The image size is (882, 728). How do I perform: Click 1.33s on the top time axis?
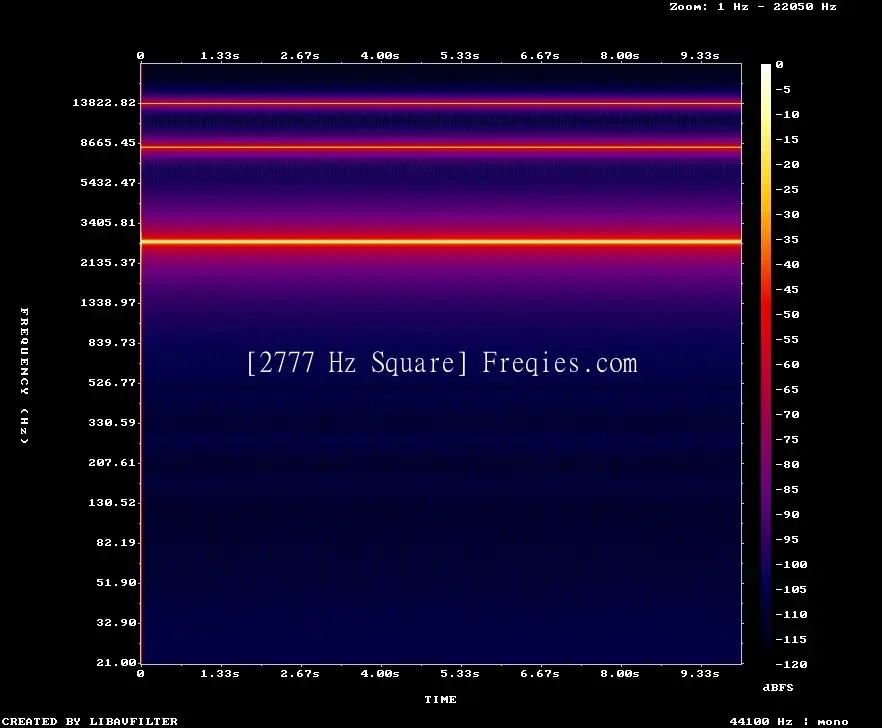coord(220,56)
